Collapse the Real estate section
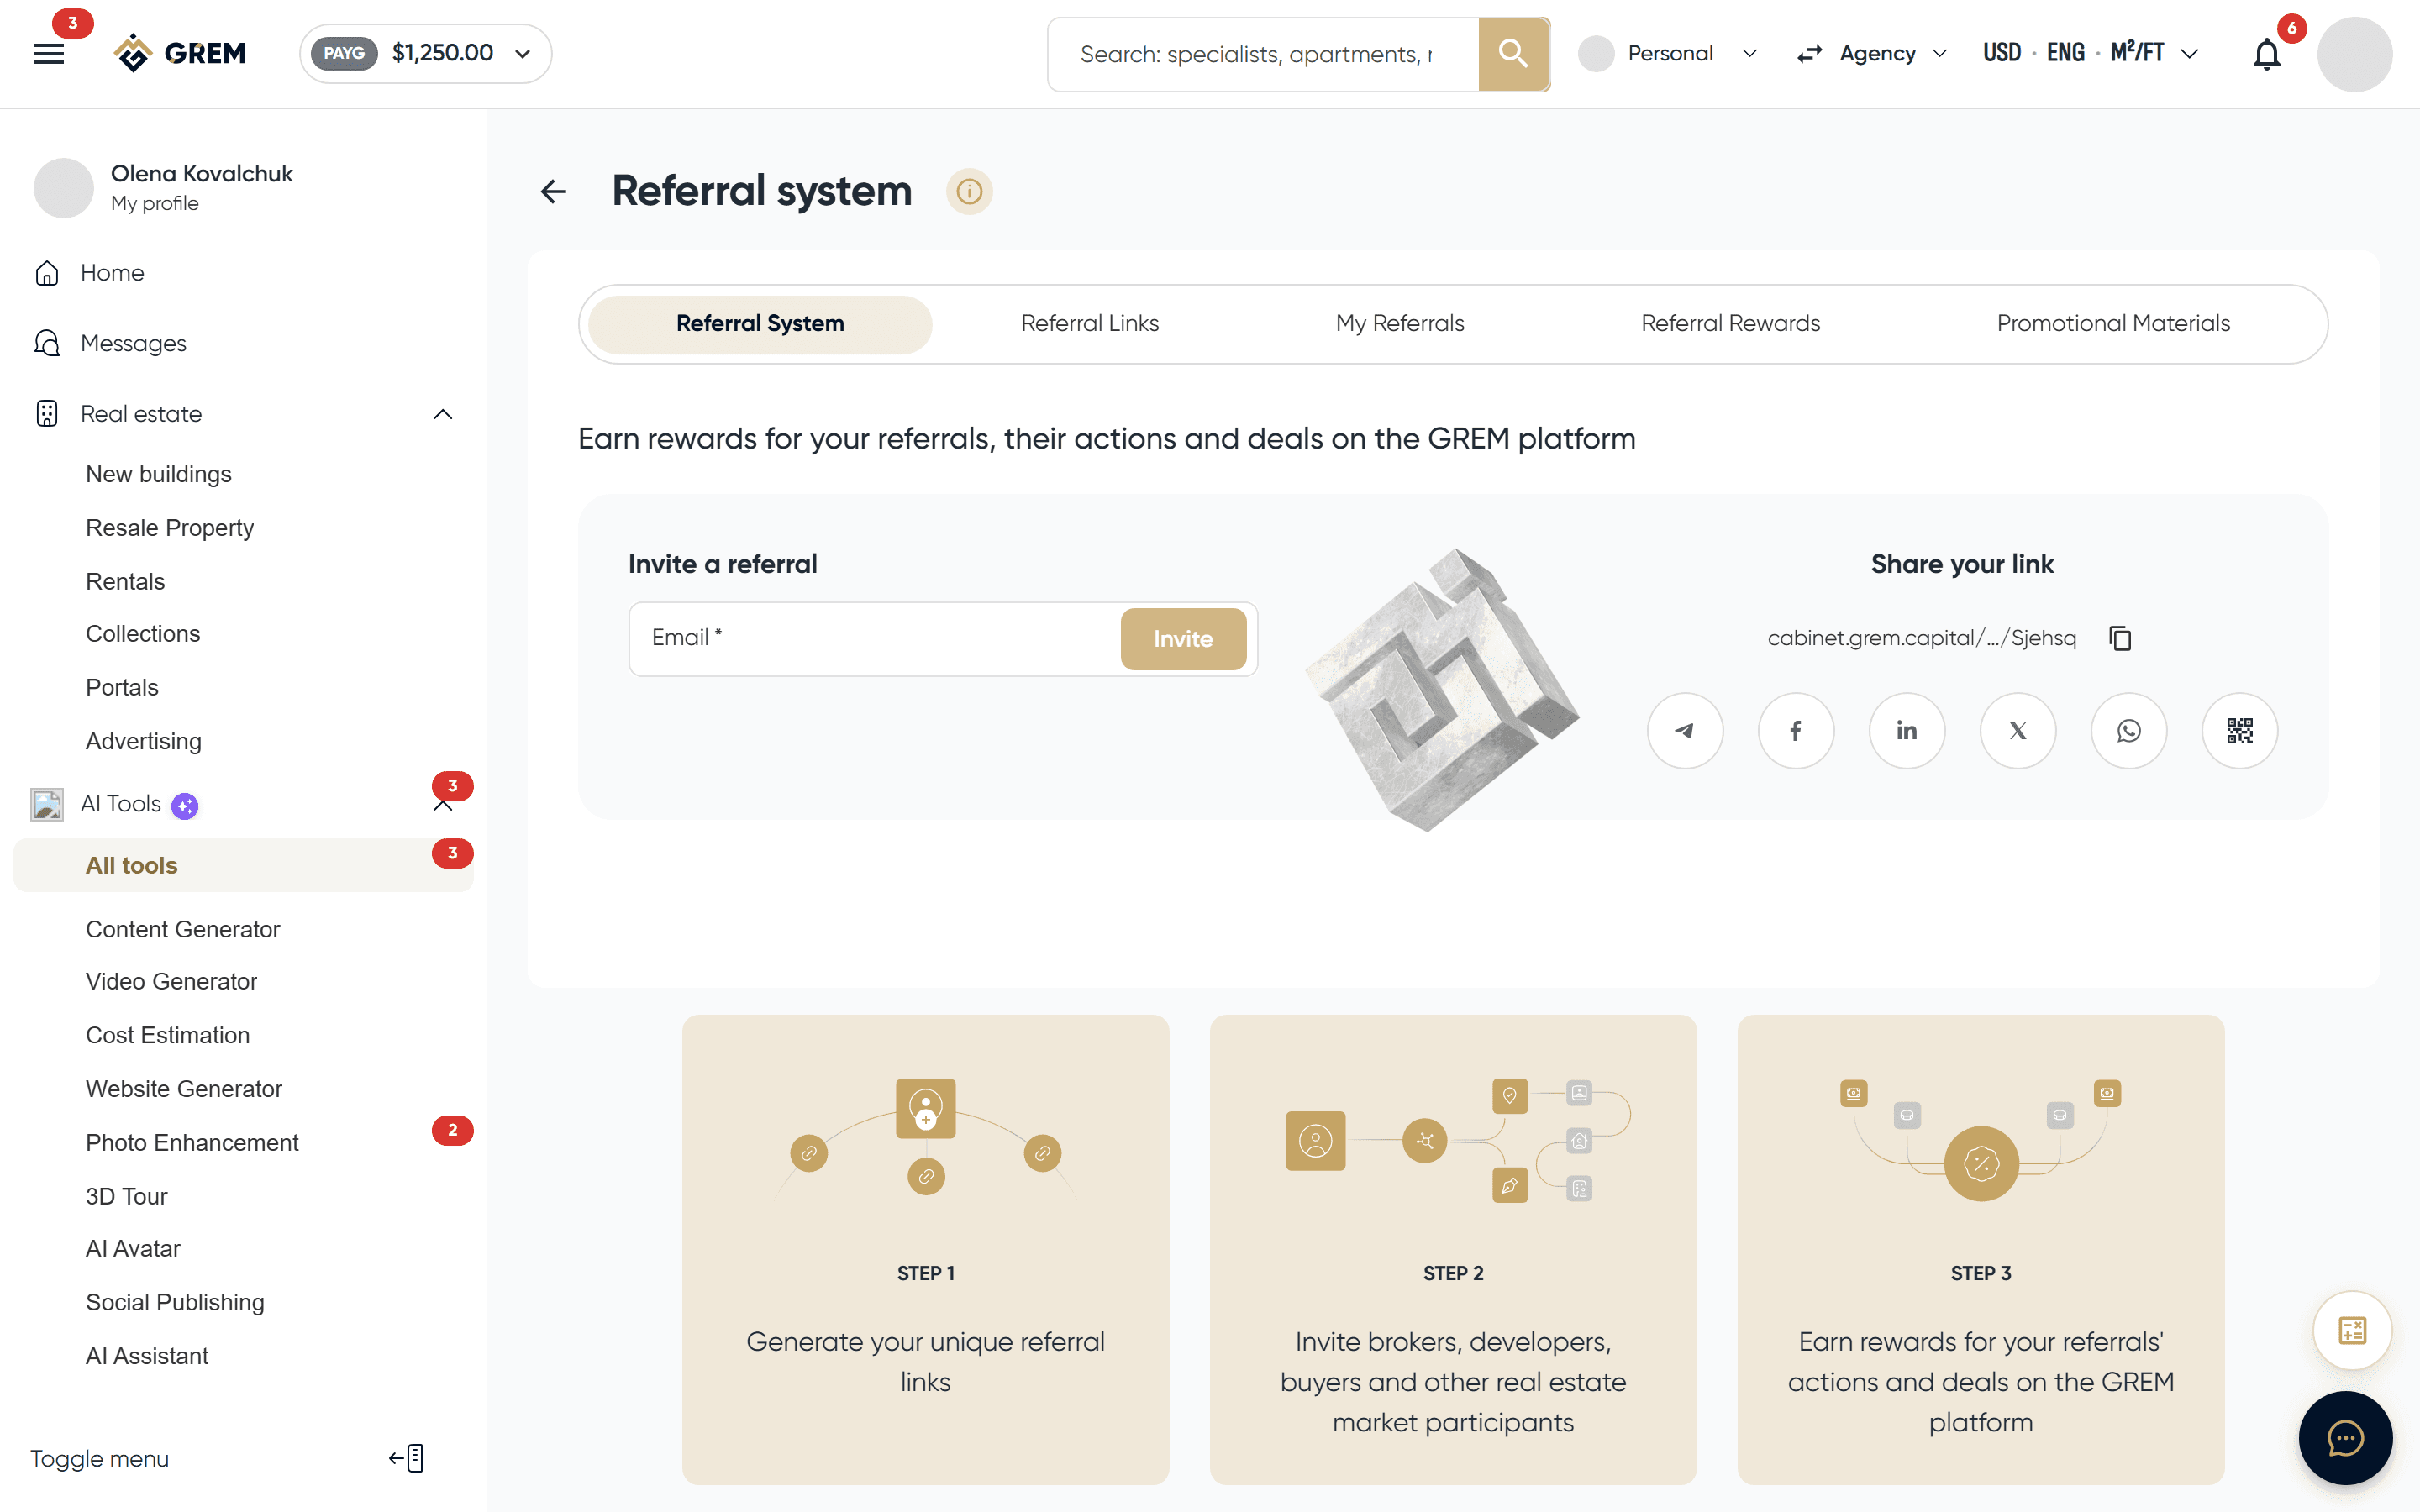Image resolution: width=2420 pixels, height=1512 pixels. (443, 414)
